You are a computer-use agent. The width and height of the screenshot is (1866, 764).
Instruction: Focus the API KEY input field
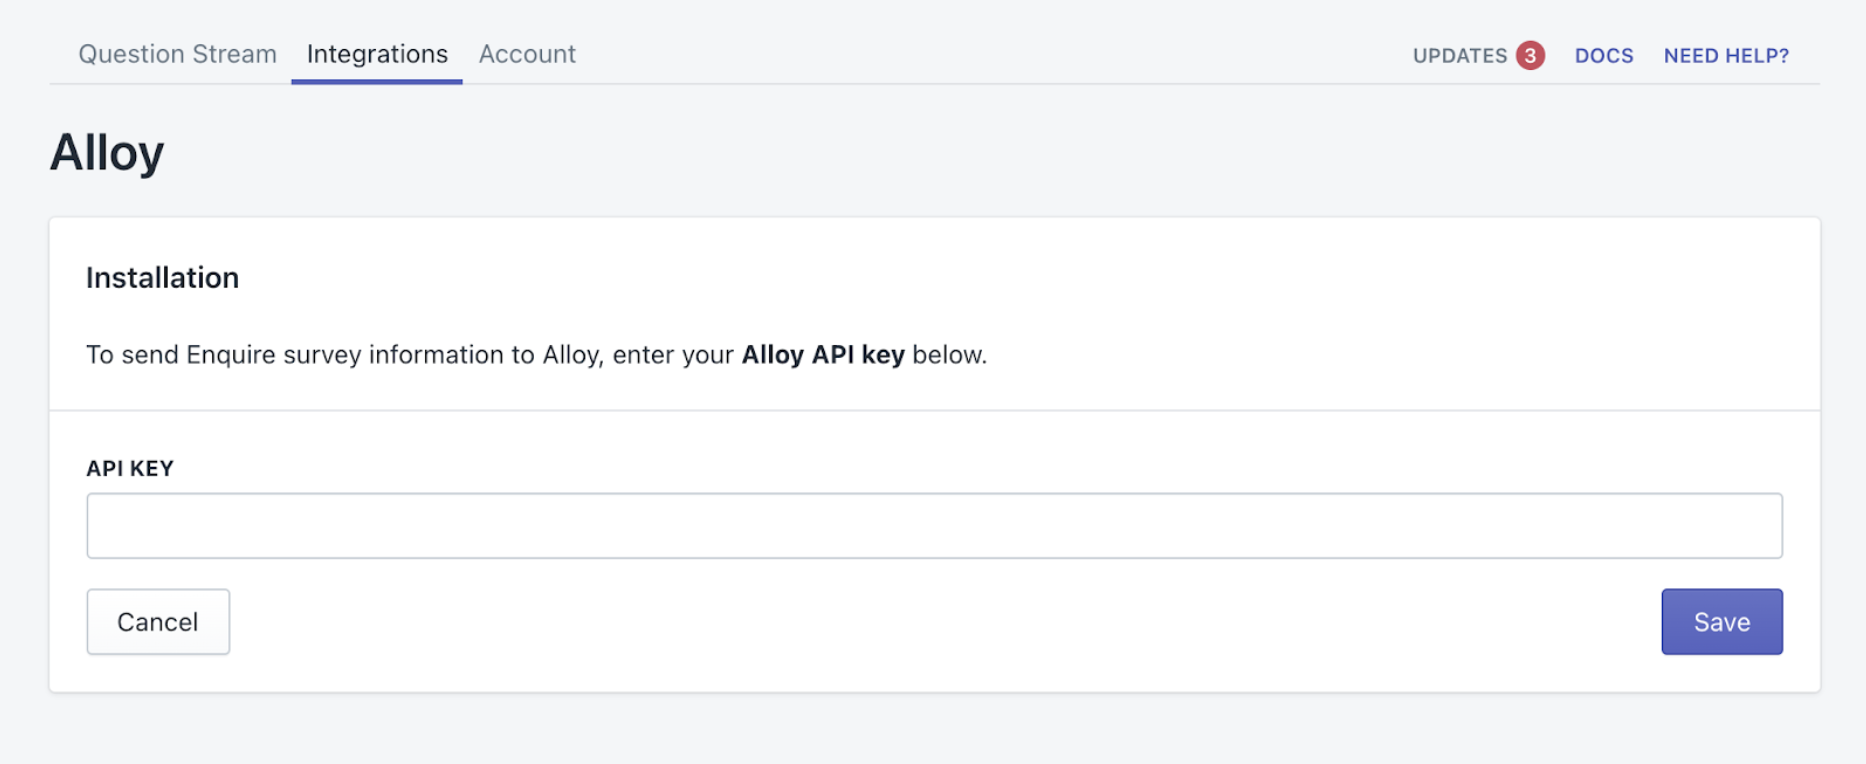point(934,526)
